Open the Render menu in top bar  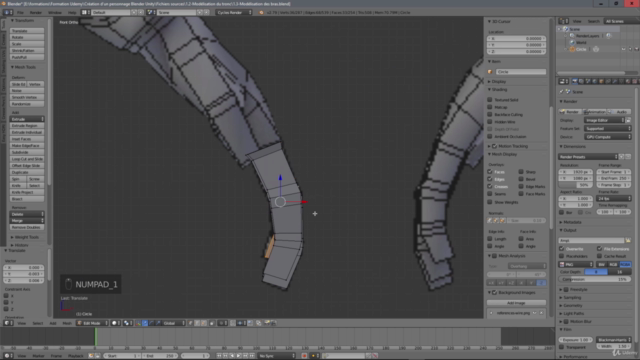(36, 12)
